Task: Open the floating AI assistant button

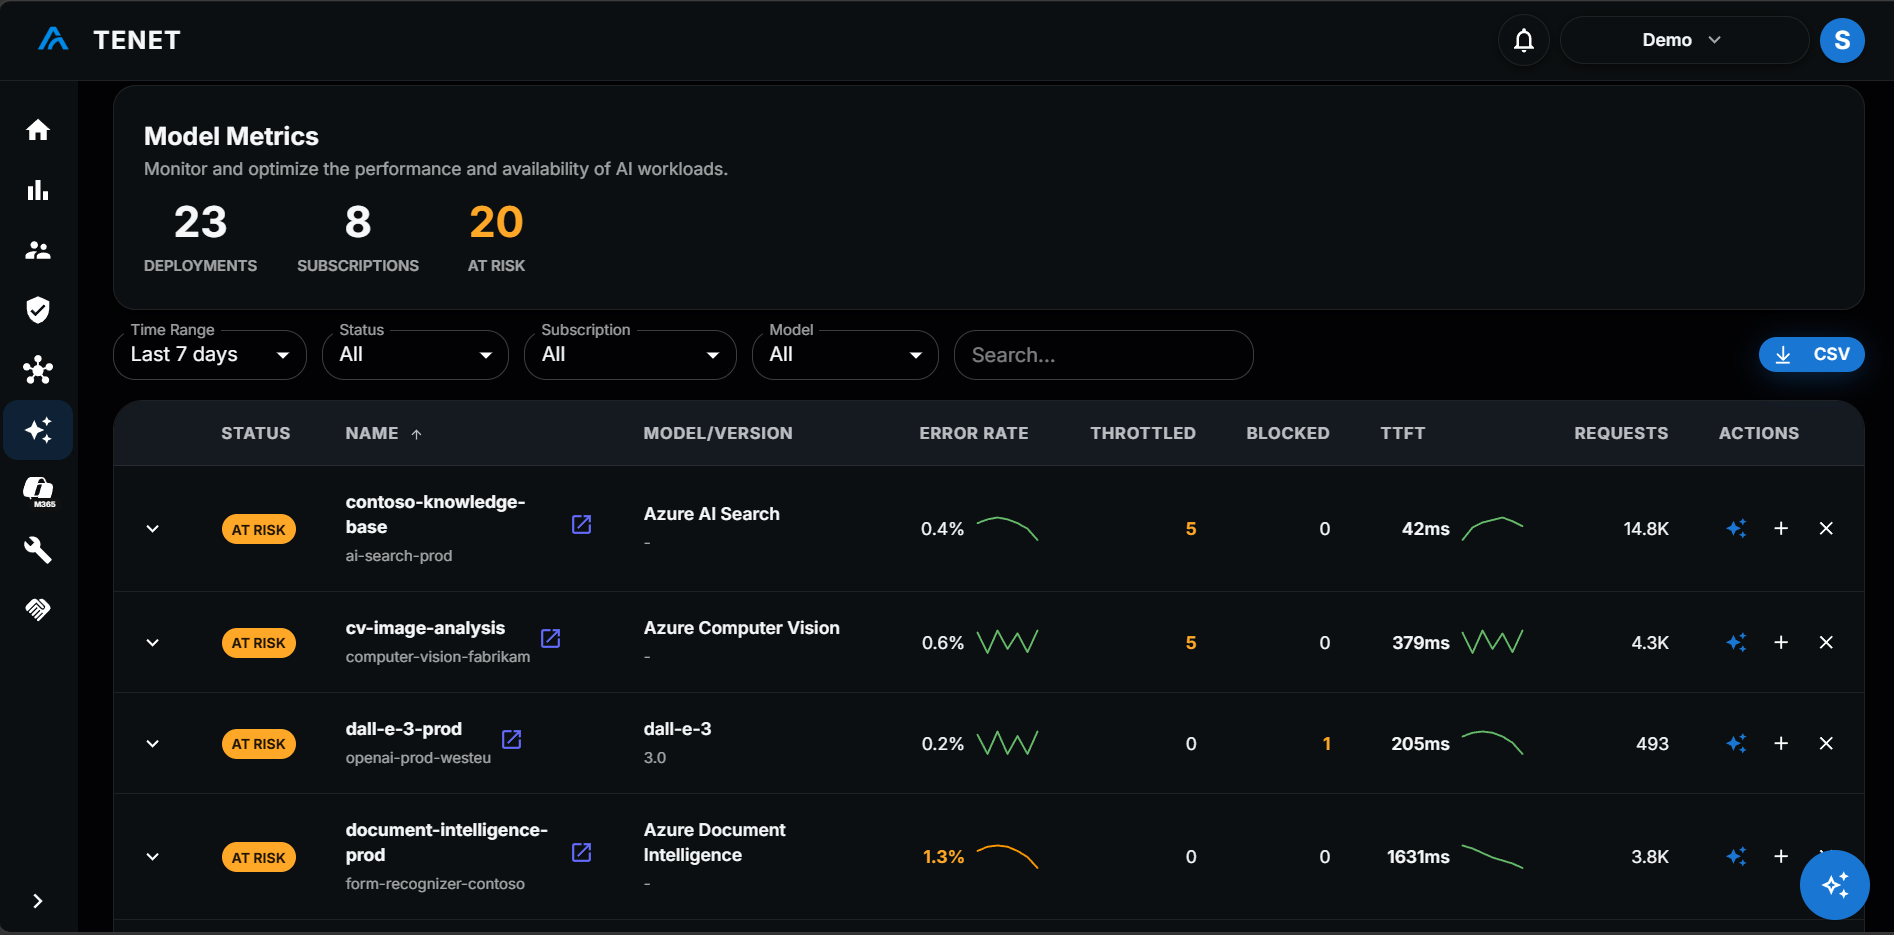Action: [1834, 885]
